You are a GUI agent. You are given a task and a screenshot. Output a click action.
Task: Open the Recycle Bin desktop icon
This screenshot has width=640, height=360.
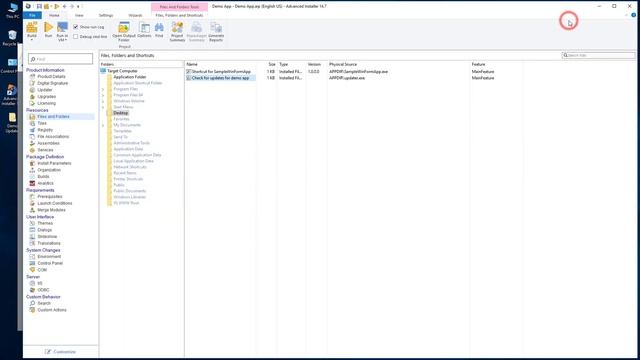pos(11,38)
